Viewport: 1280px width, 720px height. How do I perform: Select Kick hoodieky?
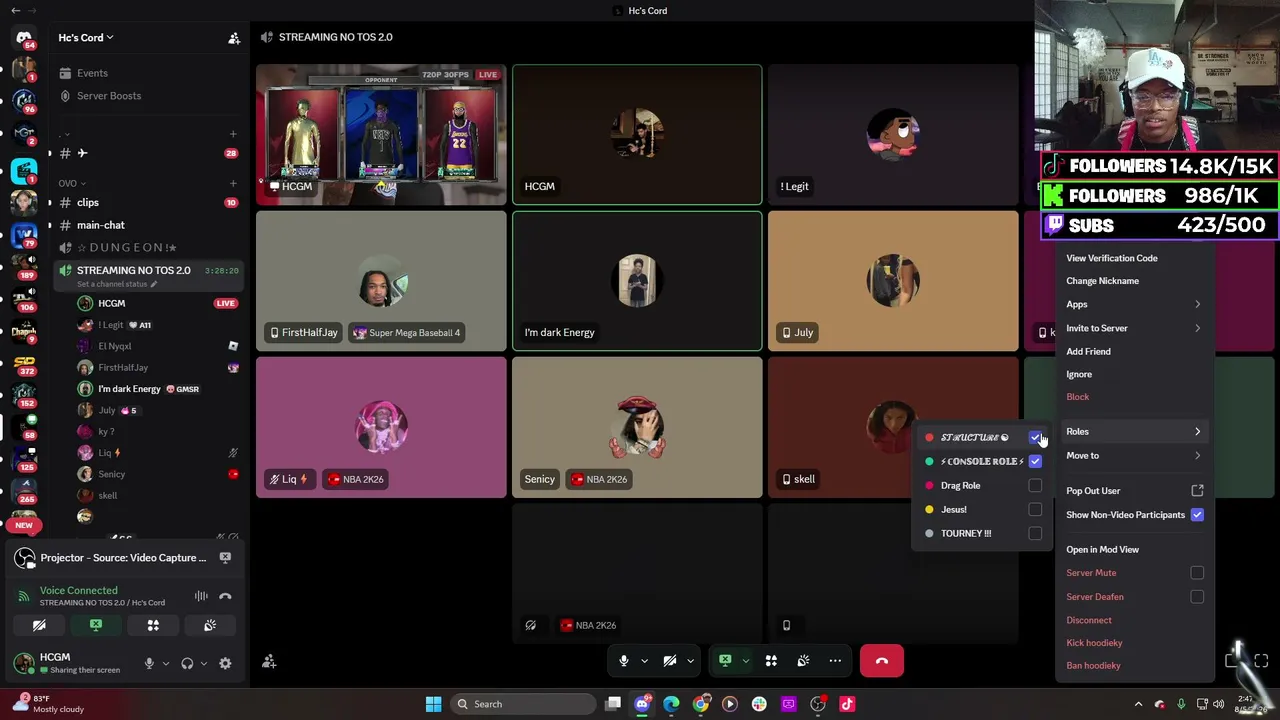(1094, 643)
